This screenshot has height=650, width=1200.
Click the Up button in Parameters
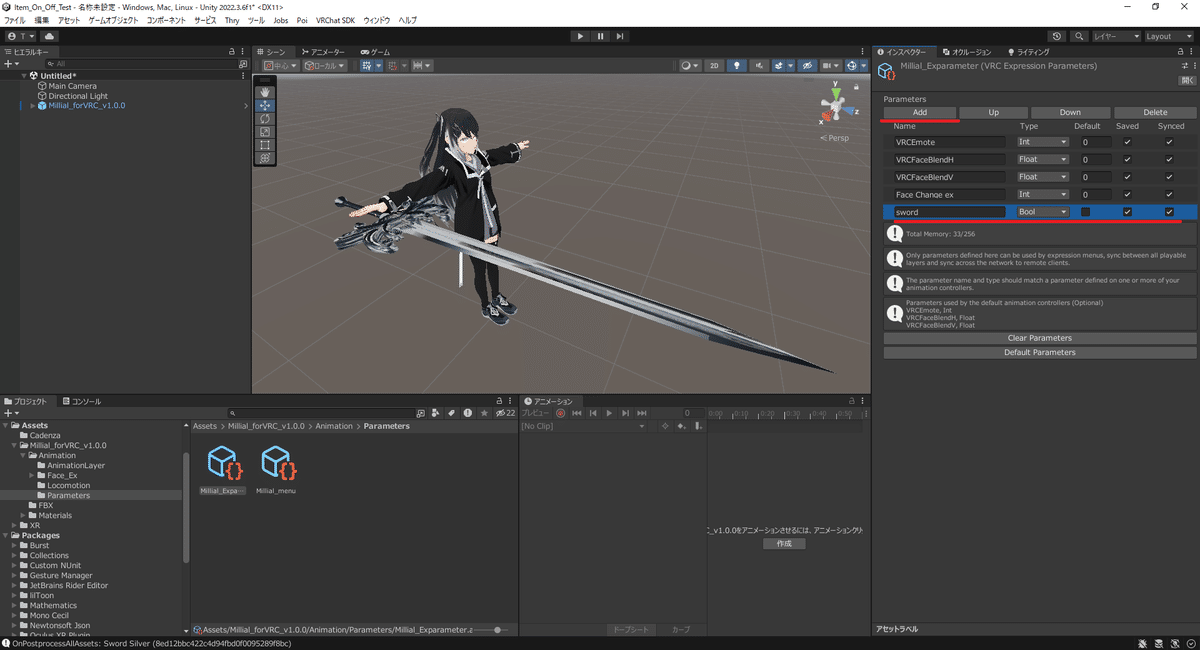point(993,112)
